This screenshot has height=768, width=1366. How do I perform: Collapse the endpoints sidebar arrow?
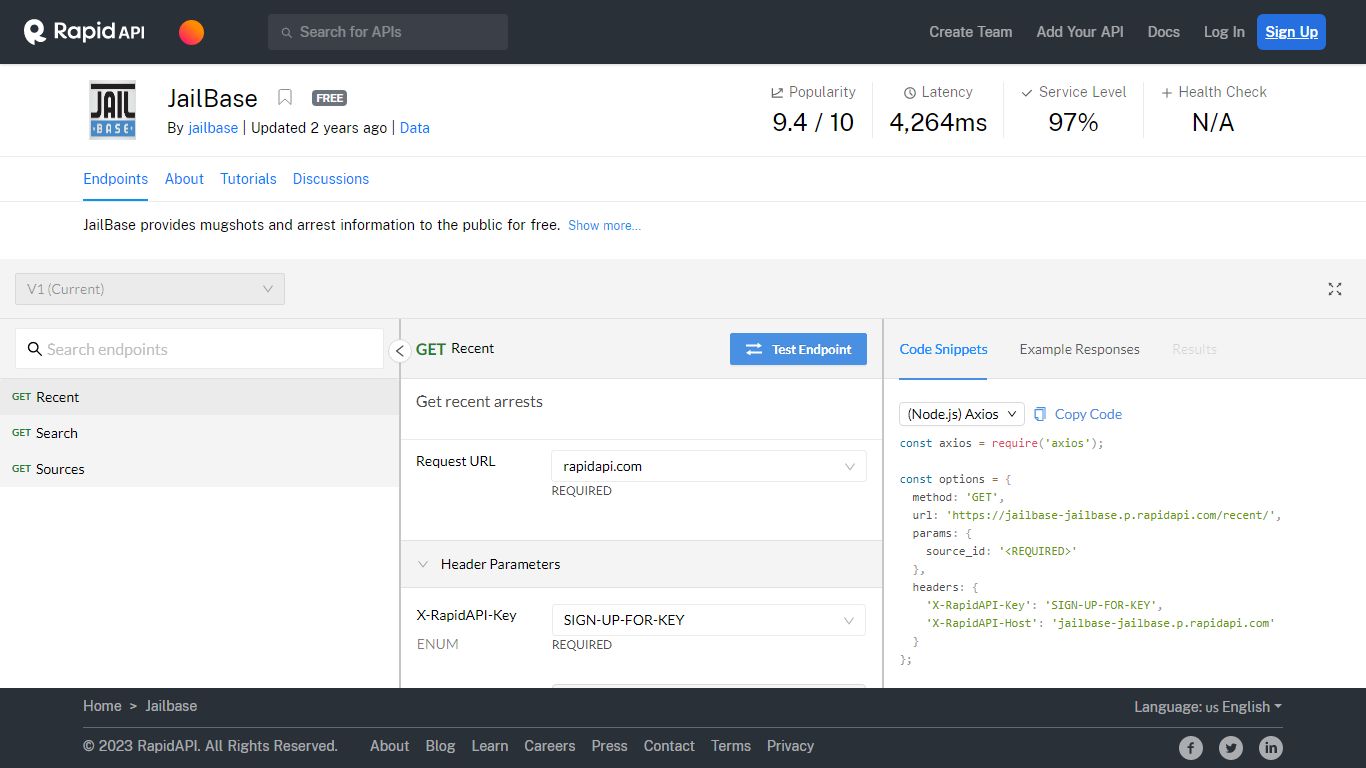click(x=399, y=350)
